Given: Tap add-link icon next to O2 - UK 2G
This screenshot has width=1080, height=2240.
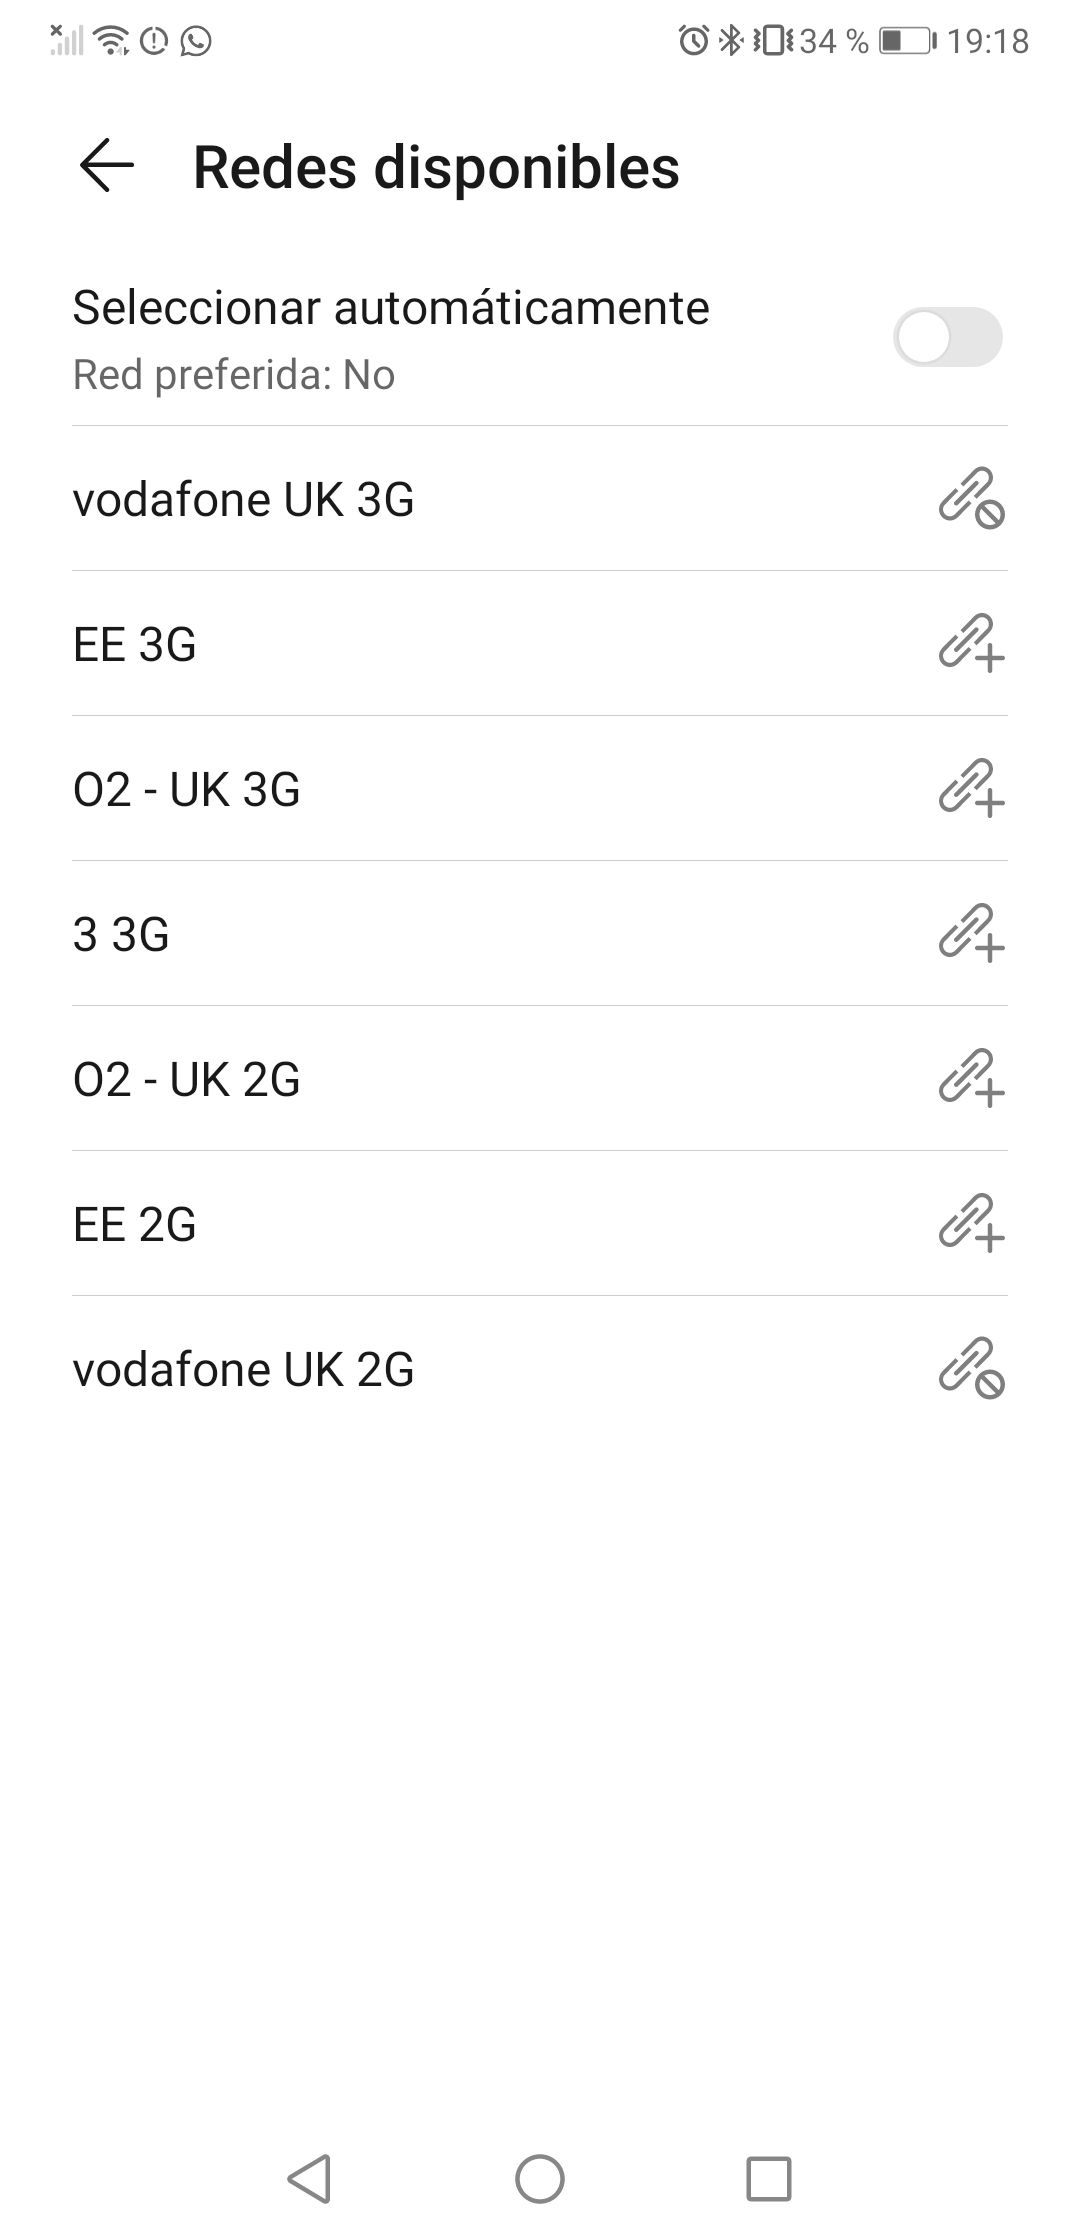Looking at the screenshot, I should (970, 1078).
